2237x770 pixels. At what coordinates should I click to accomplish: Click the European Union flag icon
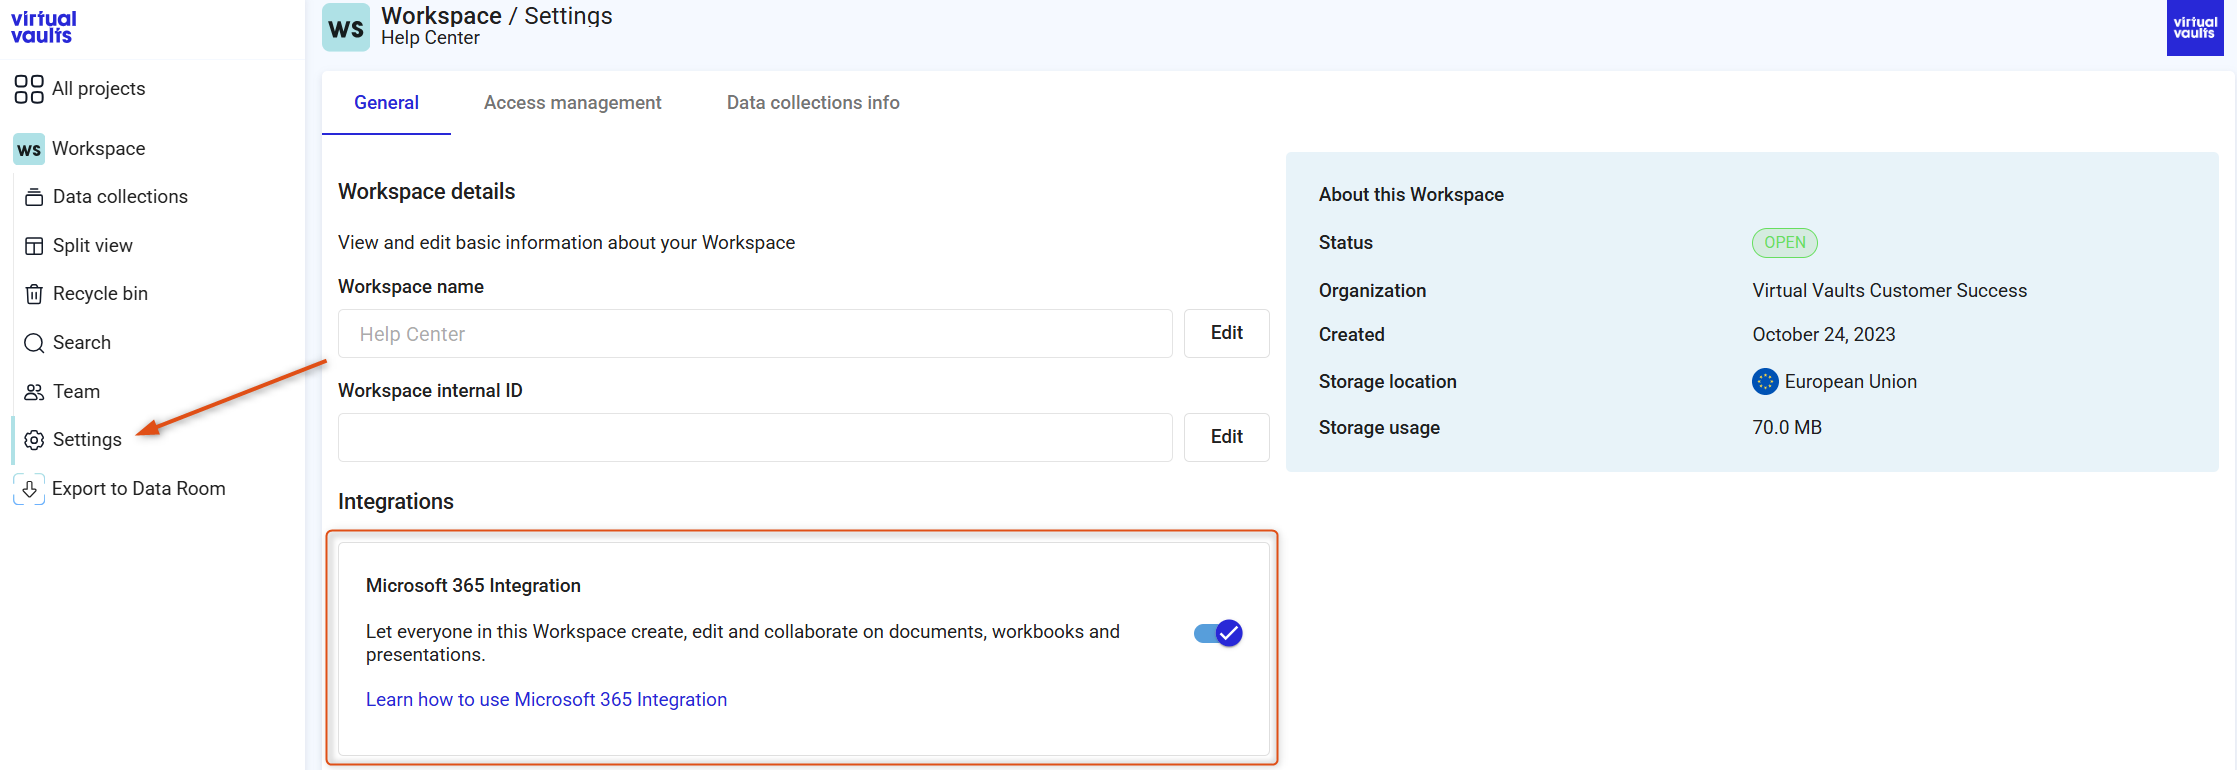click(1765, 382)
